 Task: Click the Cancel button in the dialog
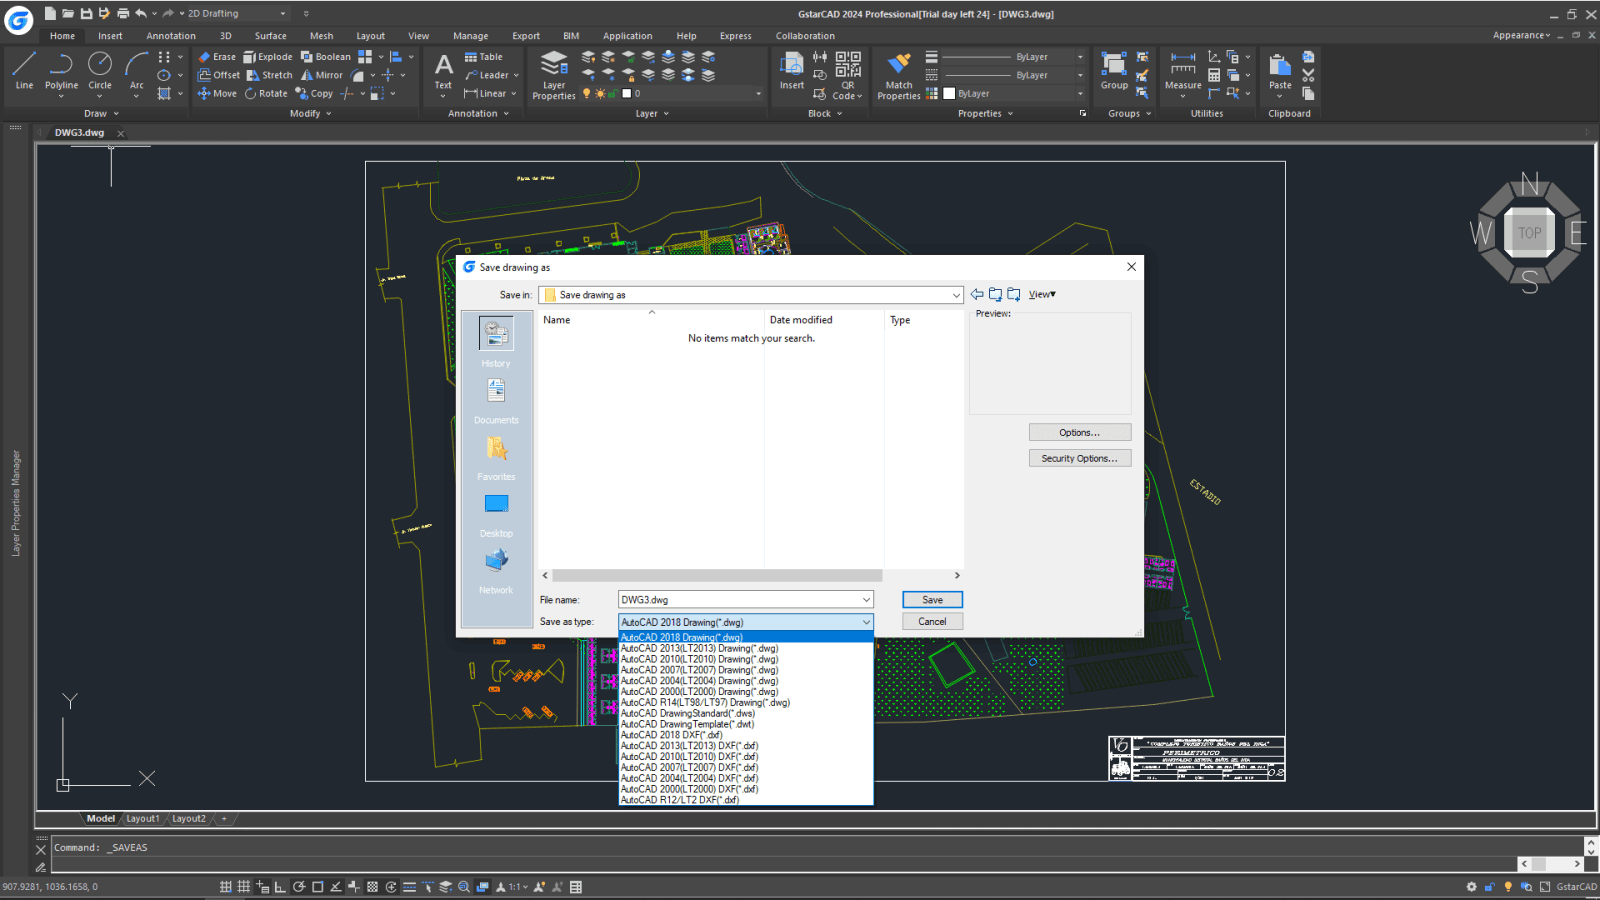coord(931,620)
